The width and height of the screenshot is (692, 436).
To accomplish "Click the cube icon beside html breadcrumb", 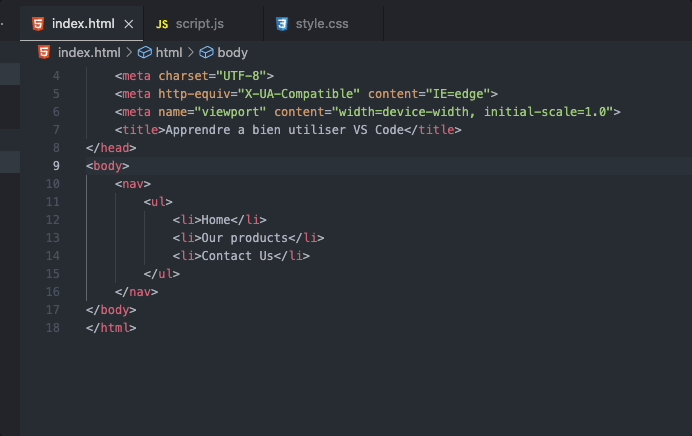I will (x=145, y=53).
